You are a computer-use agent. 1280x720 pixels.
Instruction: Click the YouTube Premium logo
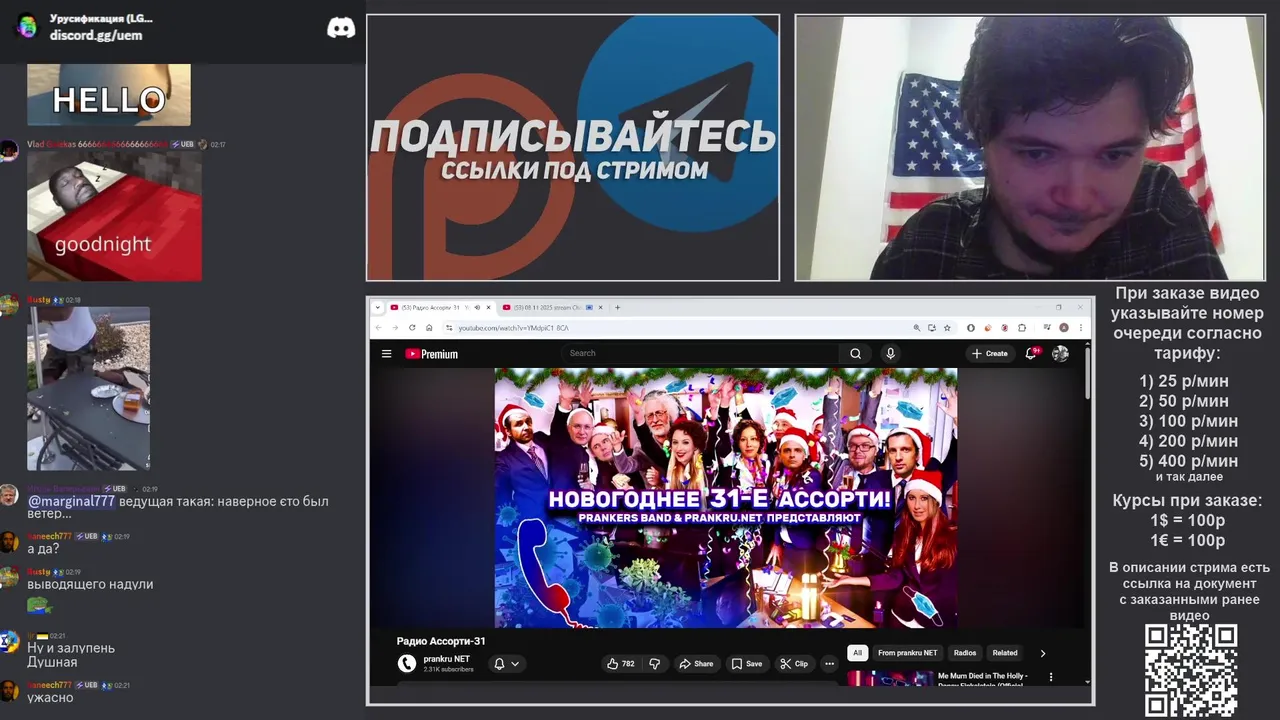(432, 354)
